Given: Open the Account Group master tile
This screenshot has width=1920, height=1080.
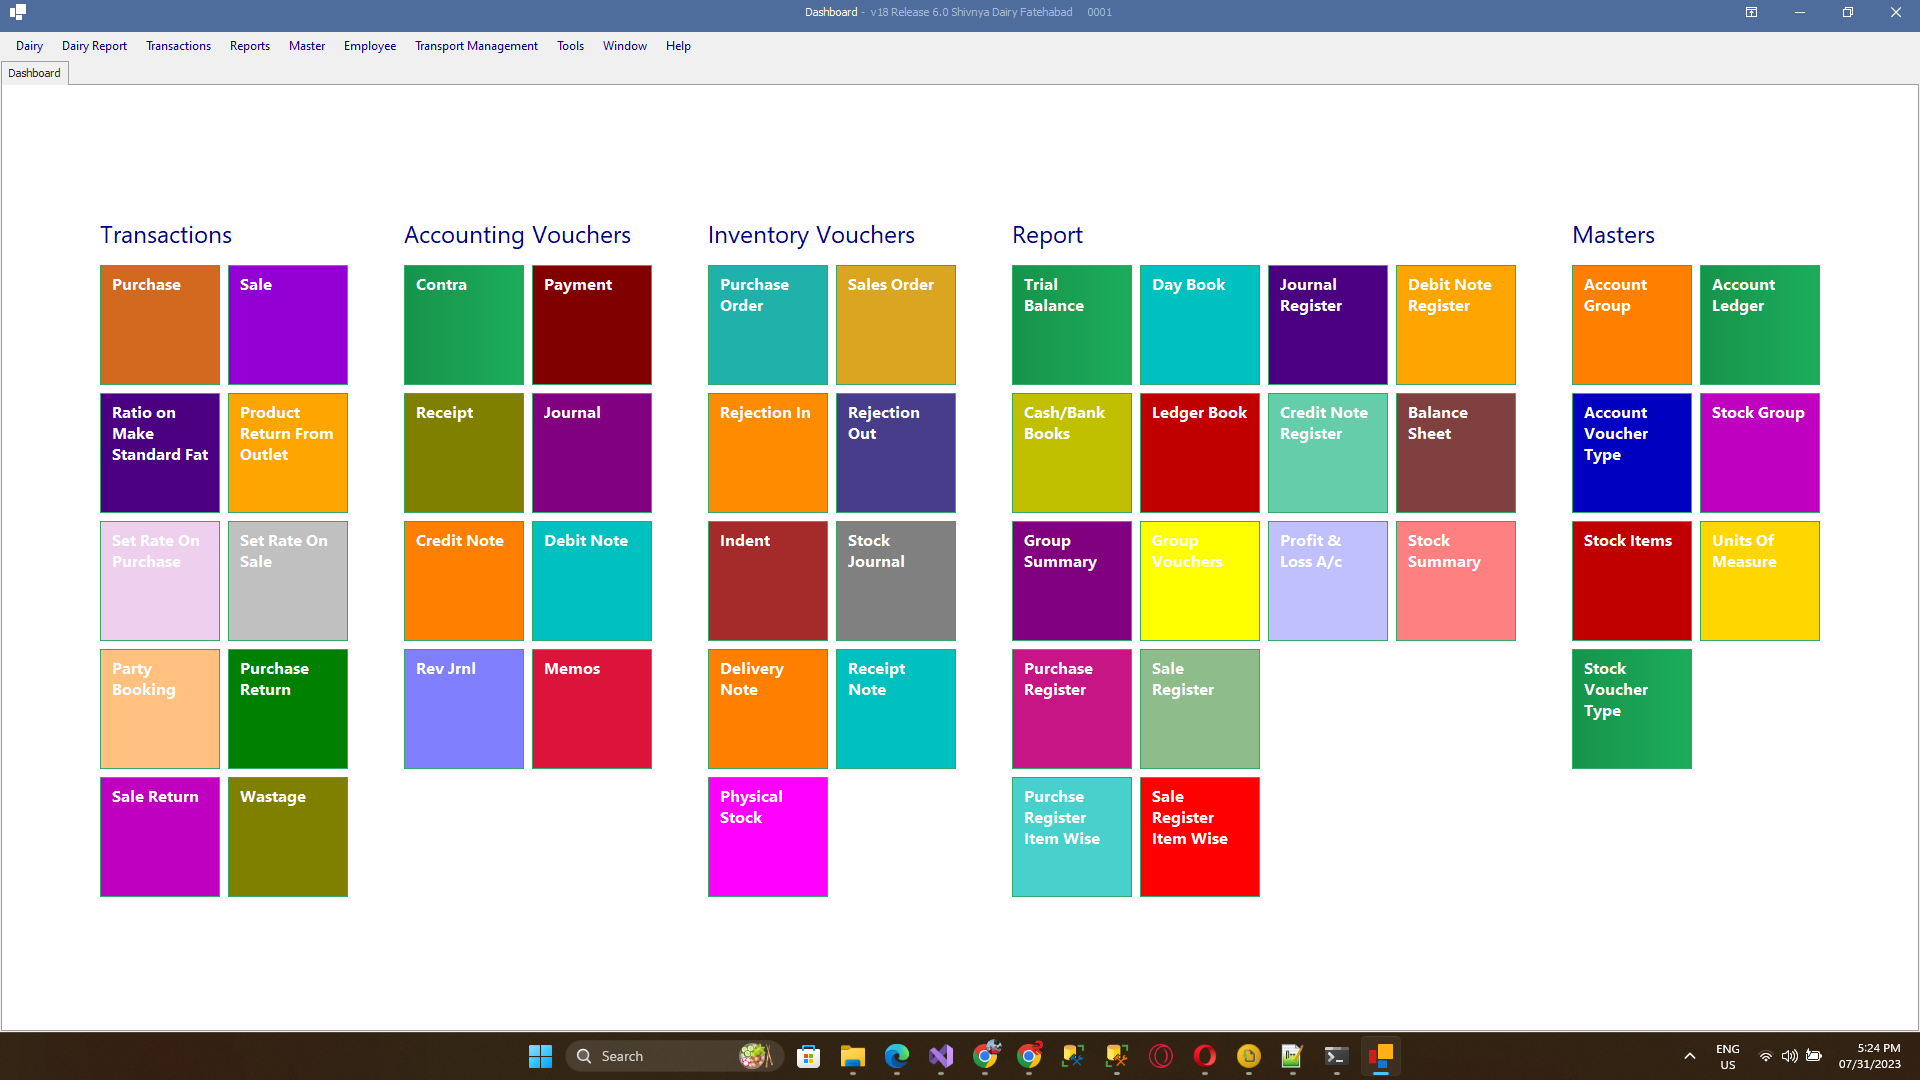Looking at the screenshot, I should click(1632, 325).
